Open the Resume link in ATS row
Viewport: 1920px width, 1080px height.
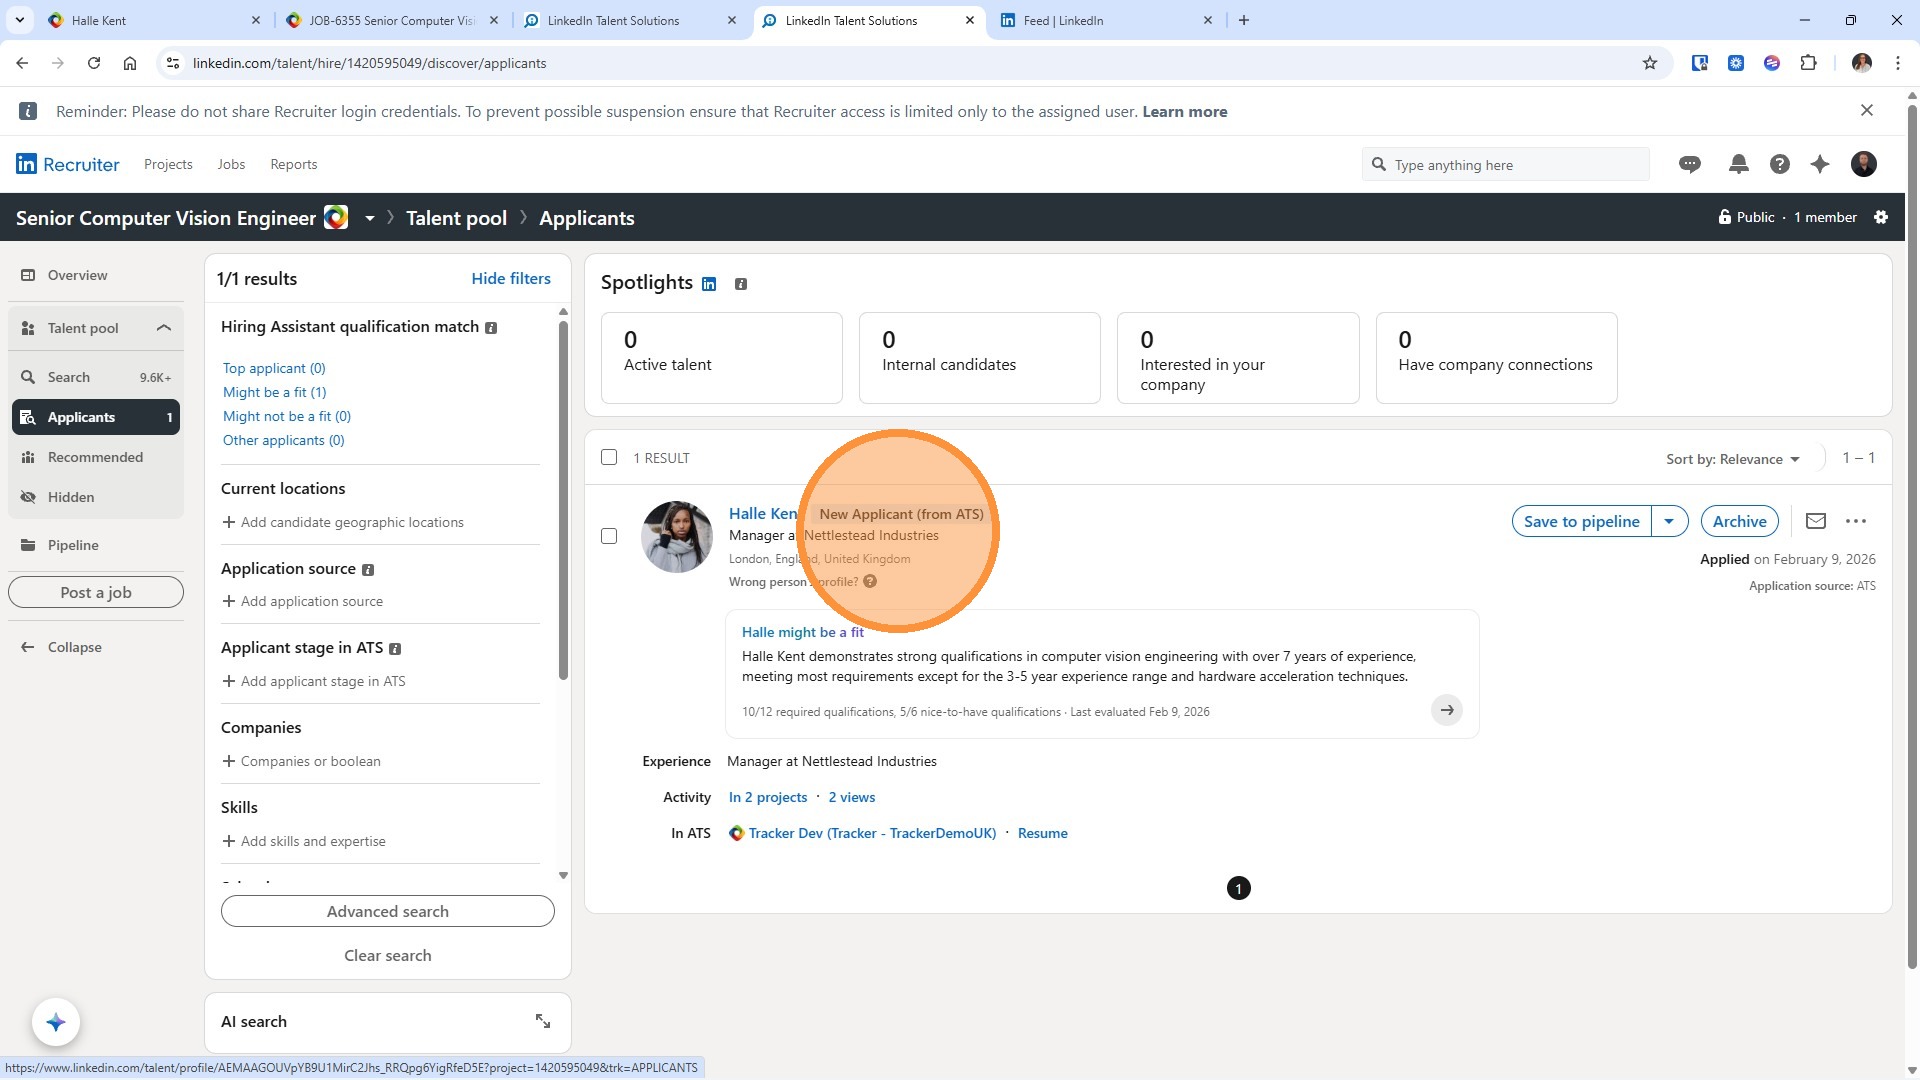[1042, 833]
